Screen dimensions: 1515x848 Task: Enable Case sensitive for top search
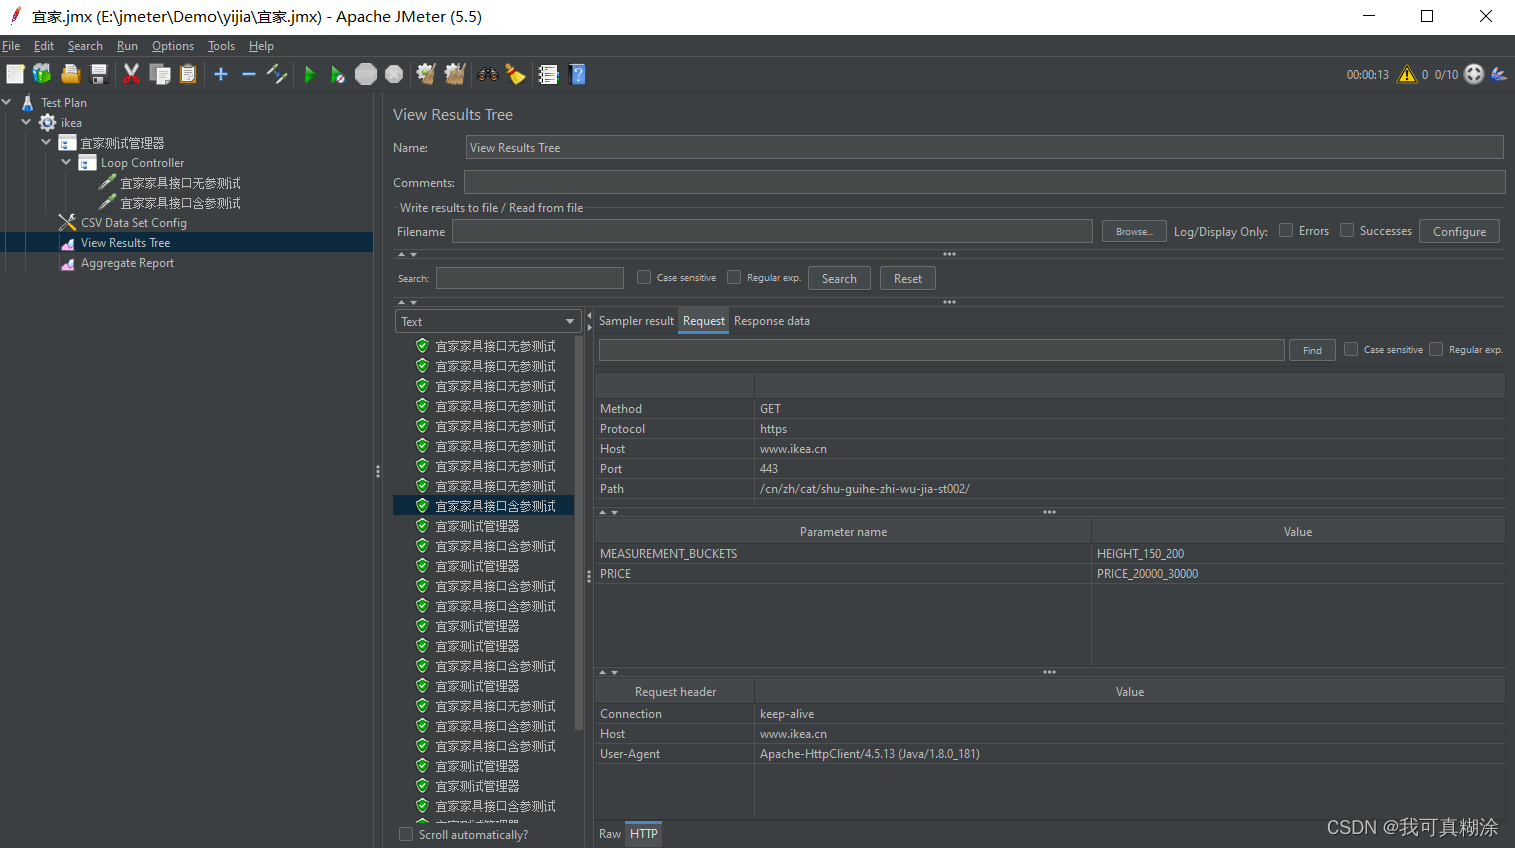pos(644,277)
